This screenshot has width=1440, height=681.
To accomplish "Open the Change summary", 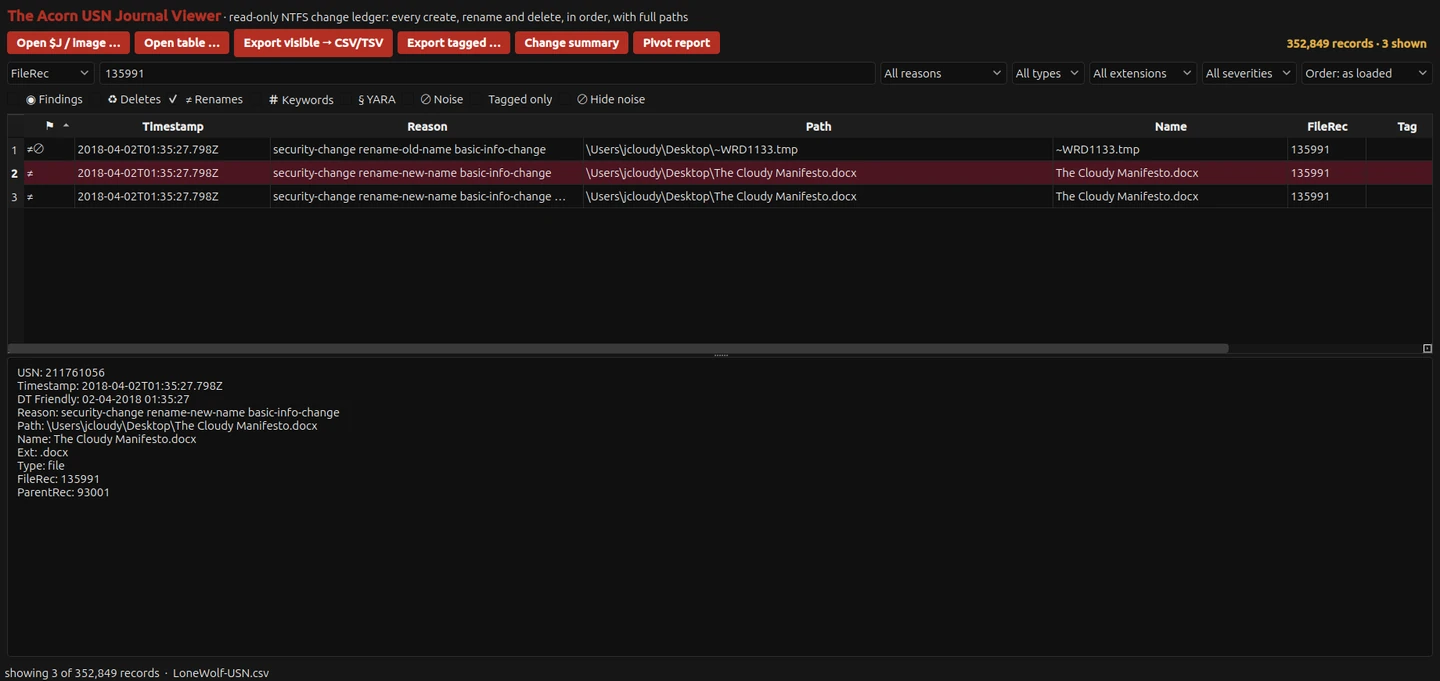I will [x=572, y=43].
